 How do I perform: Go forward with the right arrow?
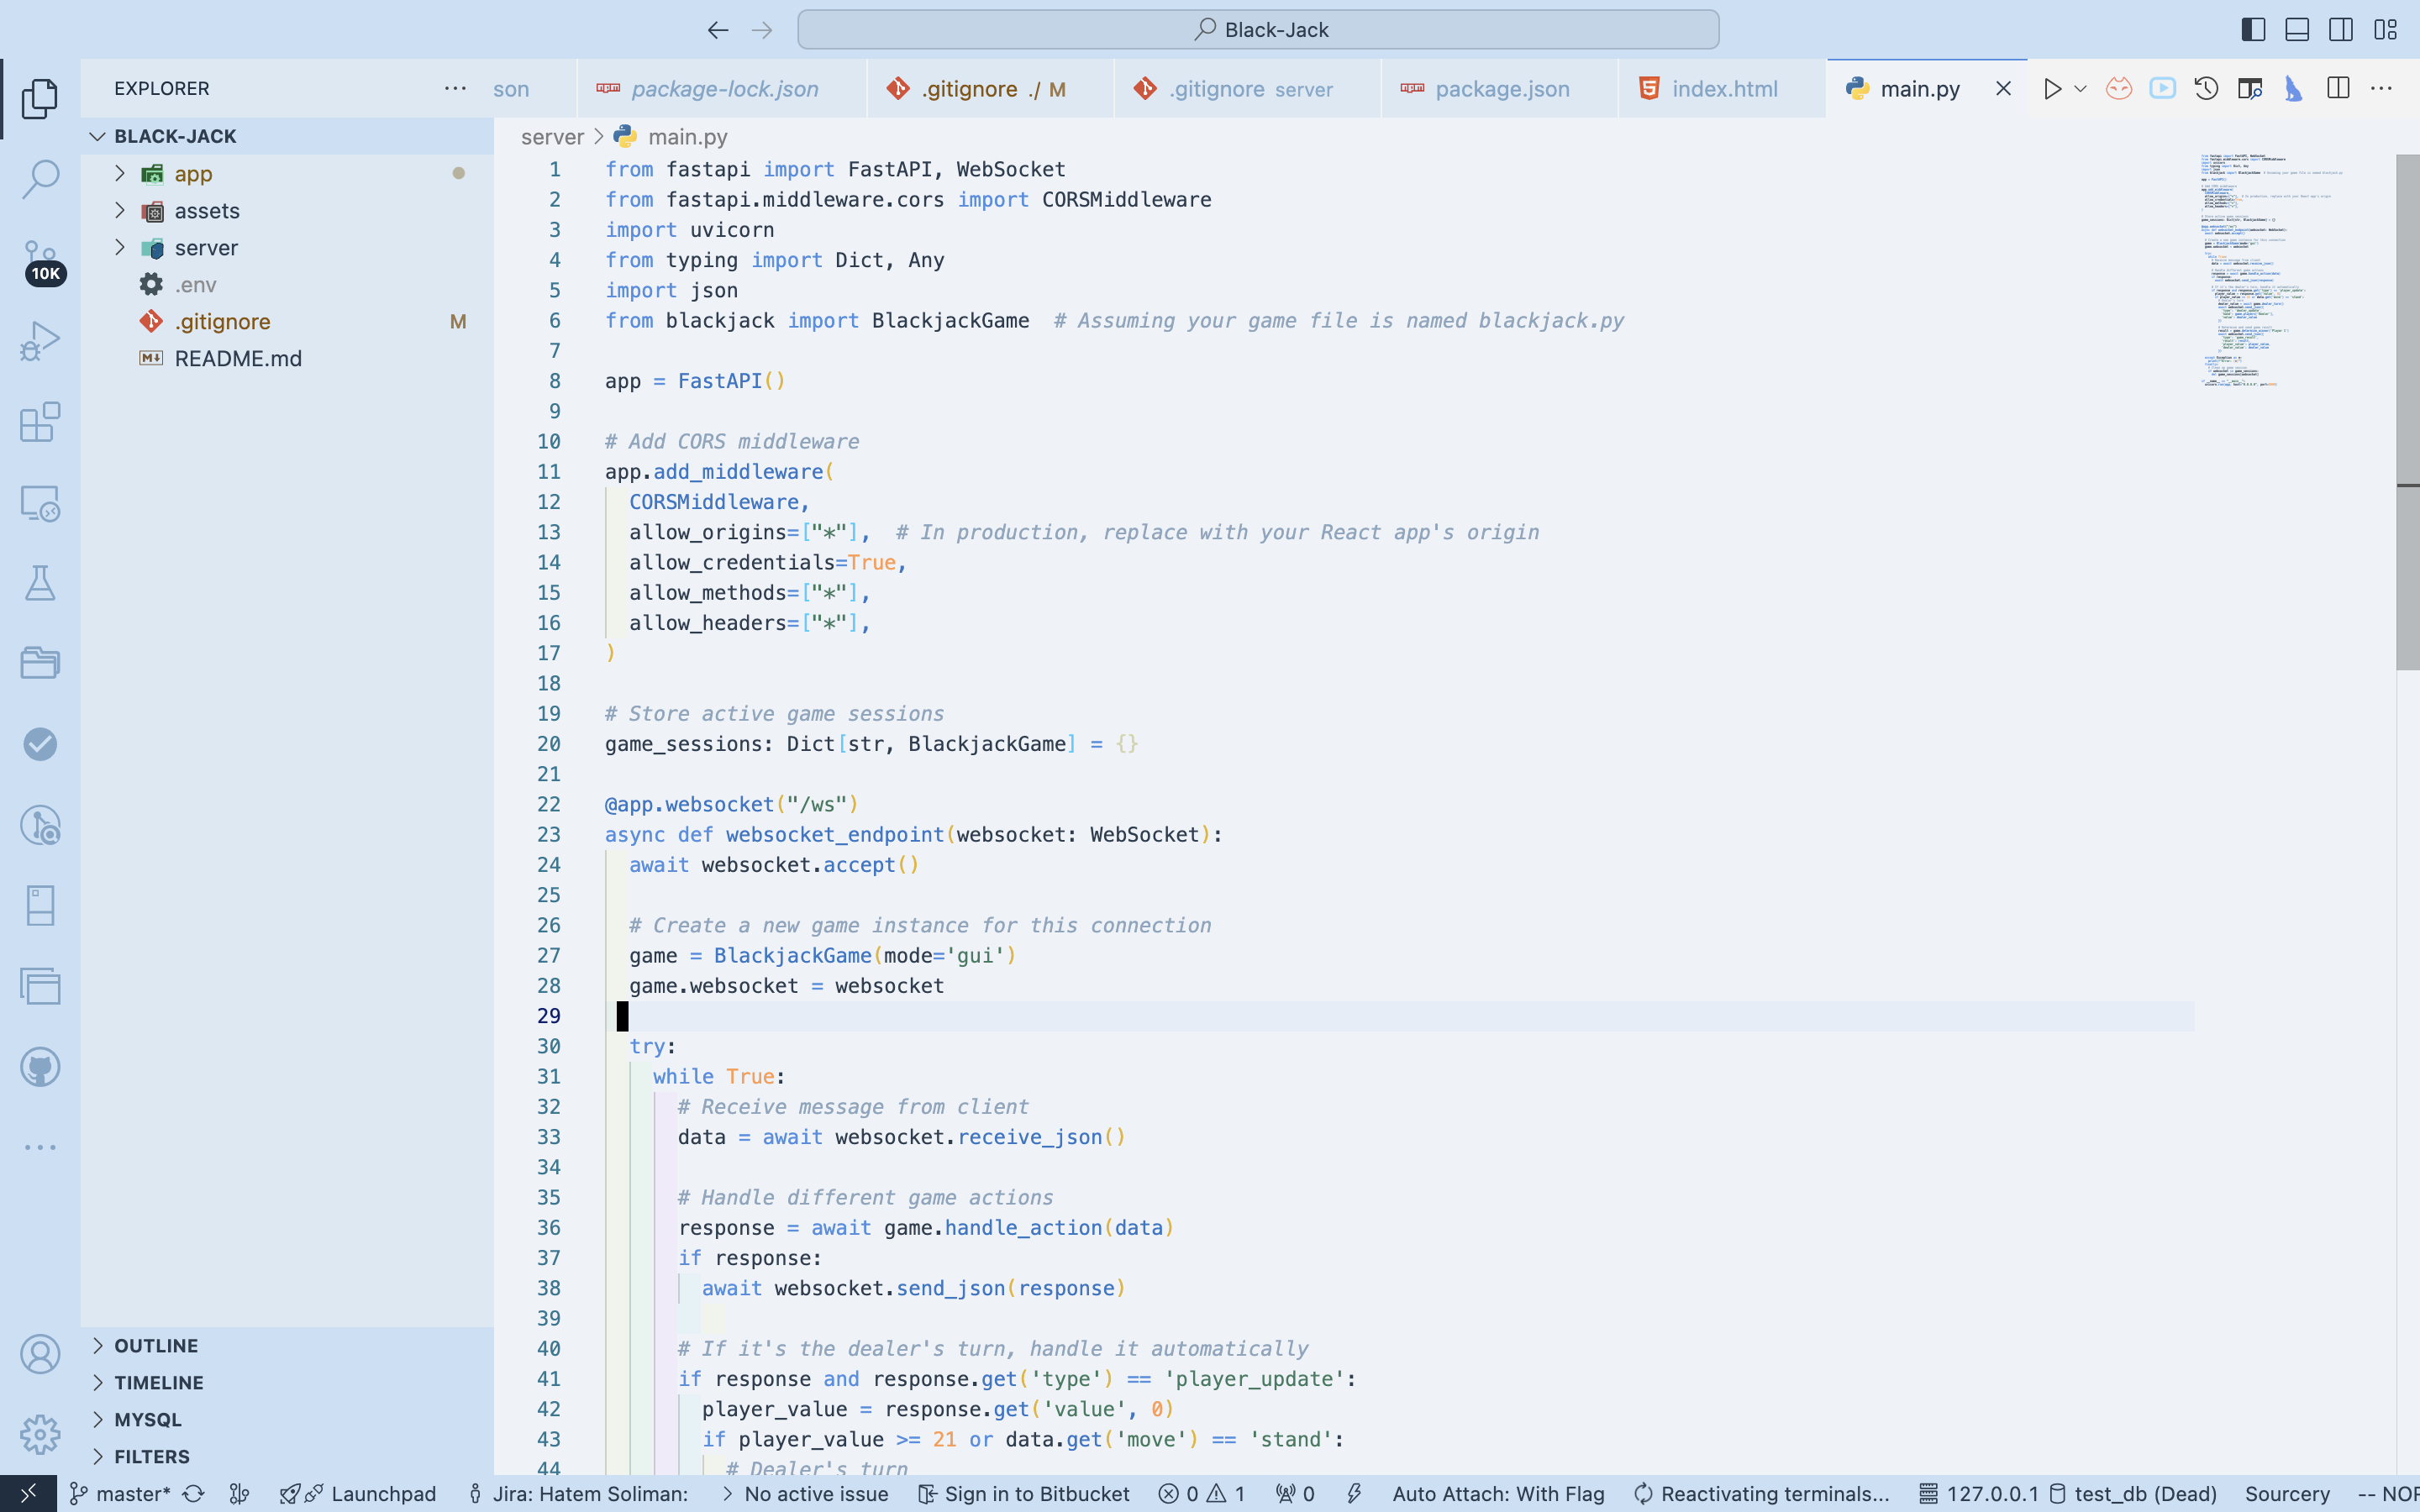pos(762,30)
